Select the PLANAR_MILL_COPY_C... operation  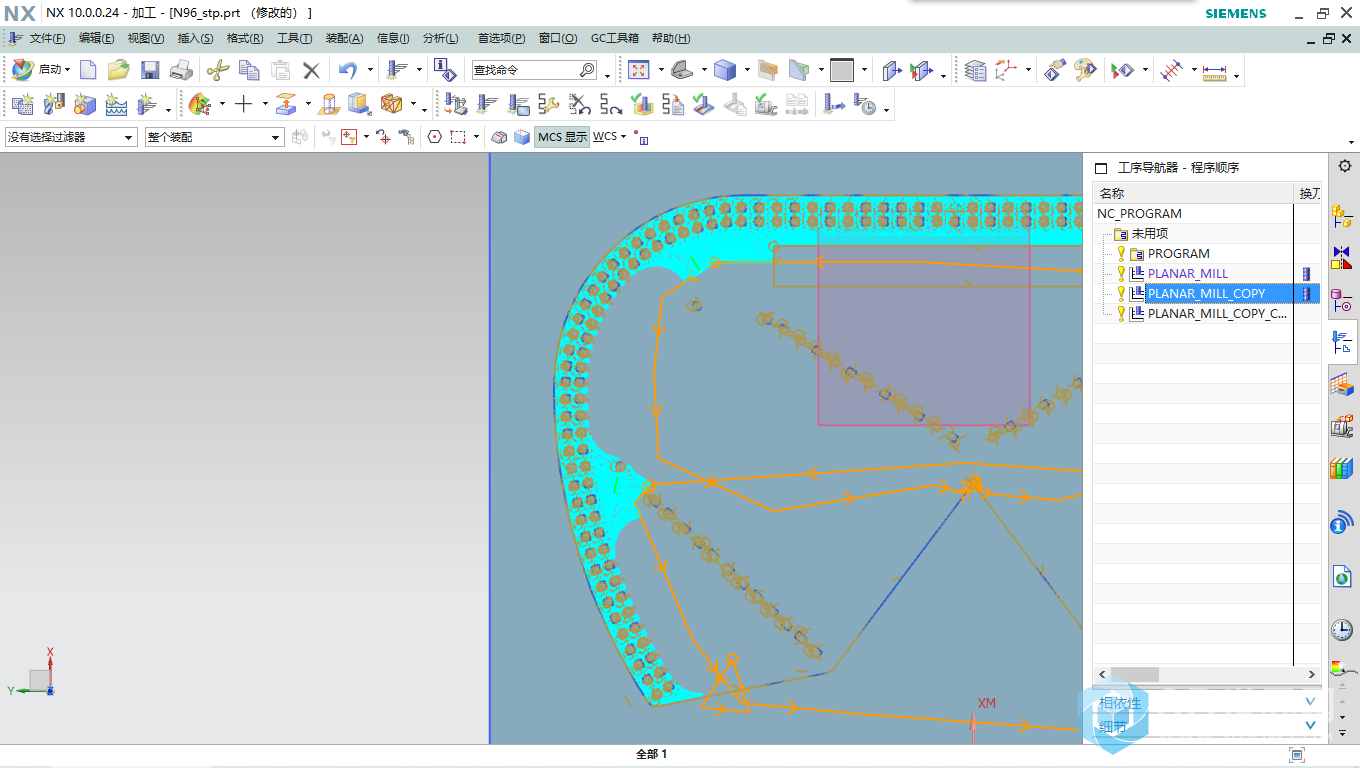point(1217,313)
